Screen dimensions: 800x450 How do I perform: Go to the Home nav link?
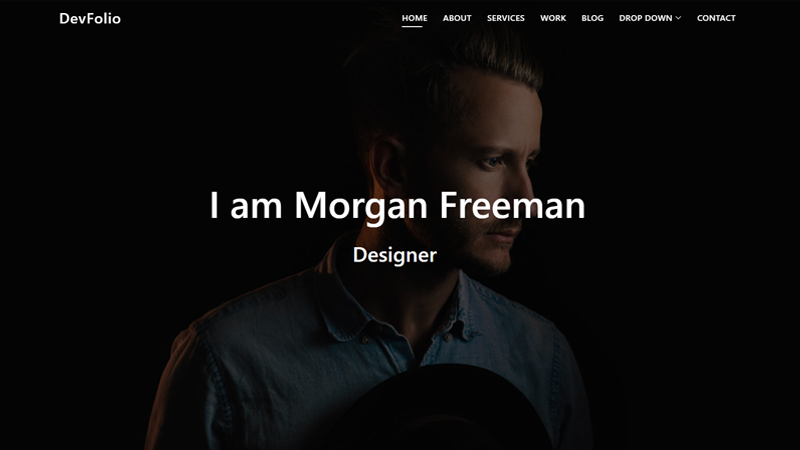tap(414, 18)
